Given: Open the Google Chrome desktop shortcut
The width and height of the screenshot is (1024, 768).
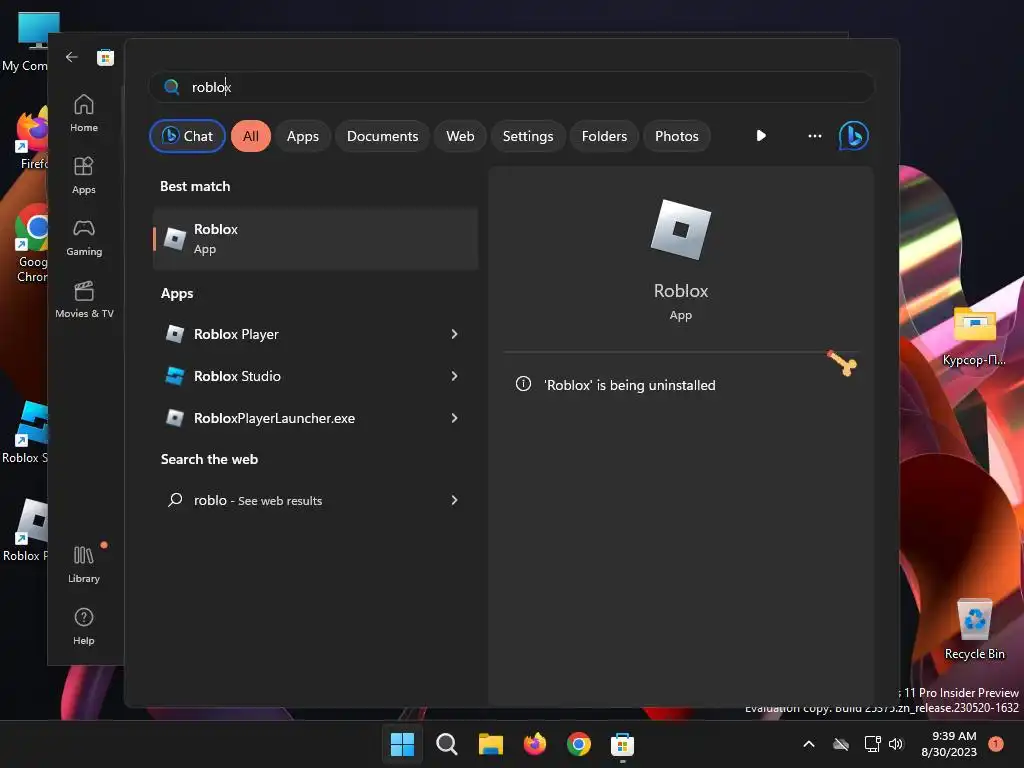Looking at the screenshot, I should point(31,244).
